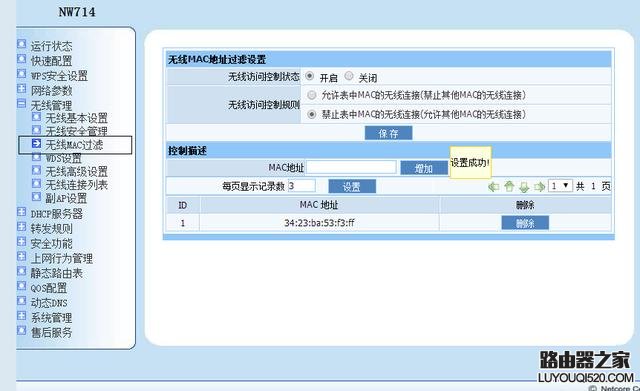Click the icon beside 快速配置
Image resolution: width=640 pixels, height=391 pixels.
[22, 59]
